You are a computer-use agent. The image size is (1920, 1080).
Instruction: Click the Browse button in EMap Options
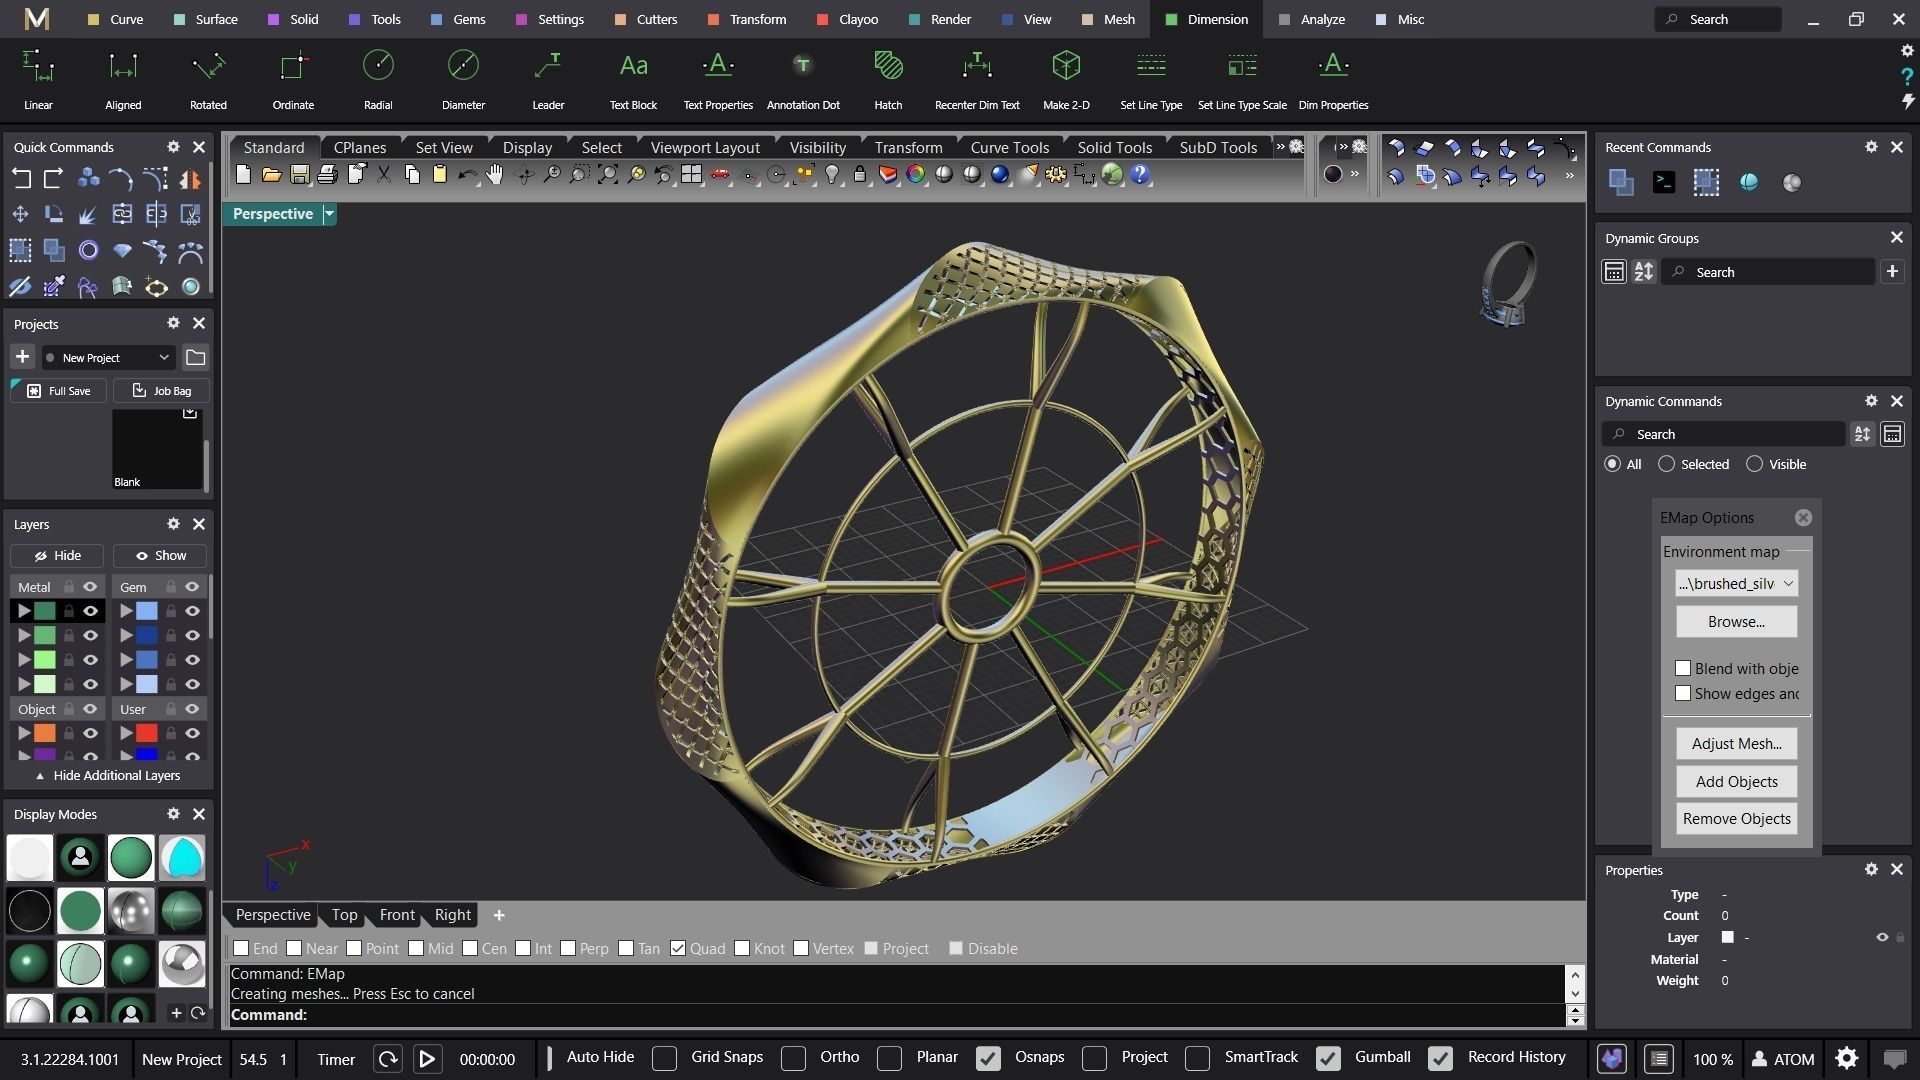click(x=1736, y=622)
